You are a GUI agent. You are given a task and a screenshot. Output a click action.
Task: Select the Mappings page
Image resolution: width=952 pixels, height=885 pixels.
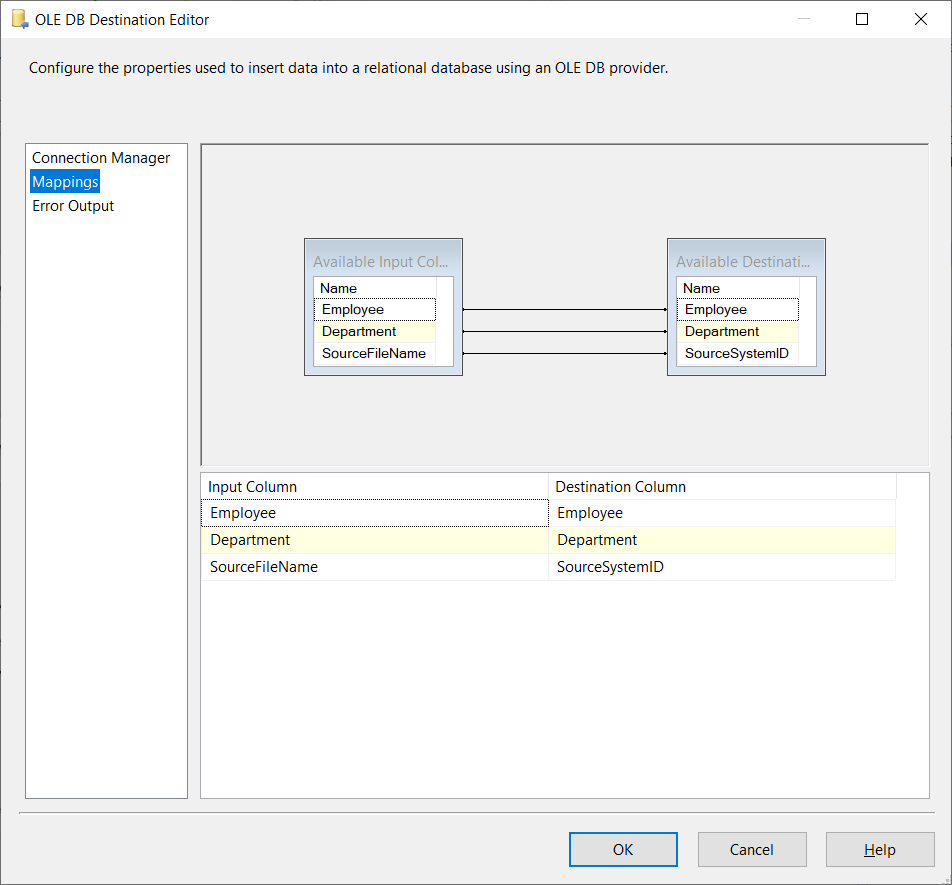pyautogui.click(x=65, y=182)
